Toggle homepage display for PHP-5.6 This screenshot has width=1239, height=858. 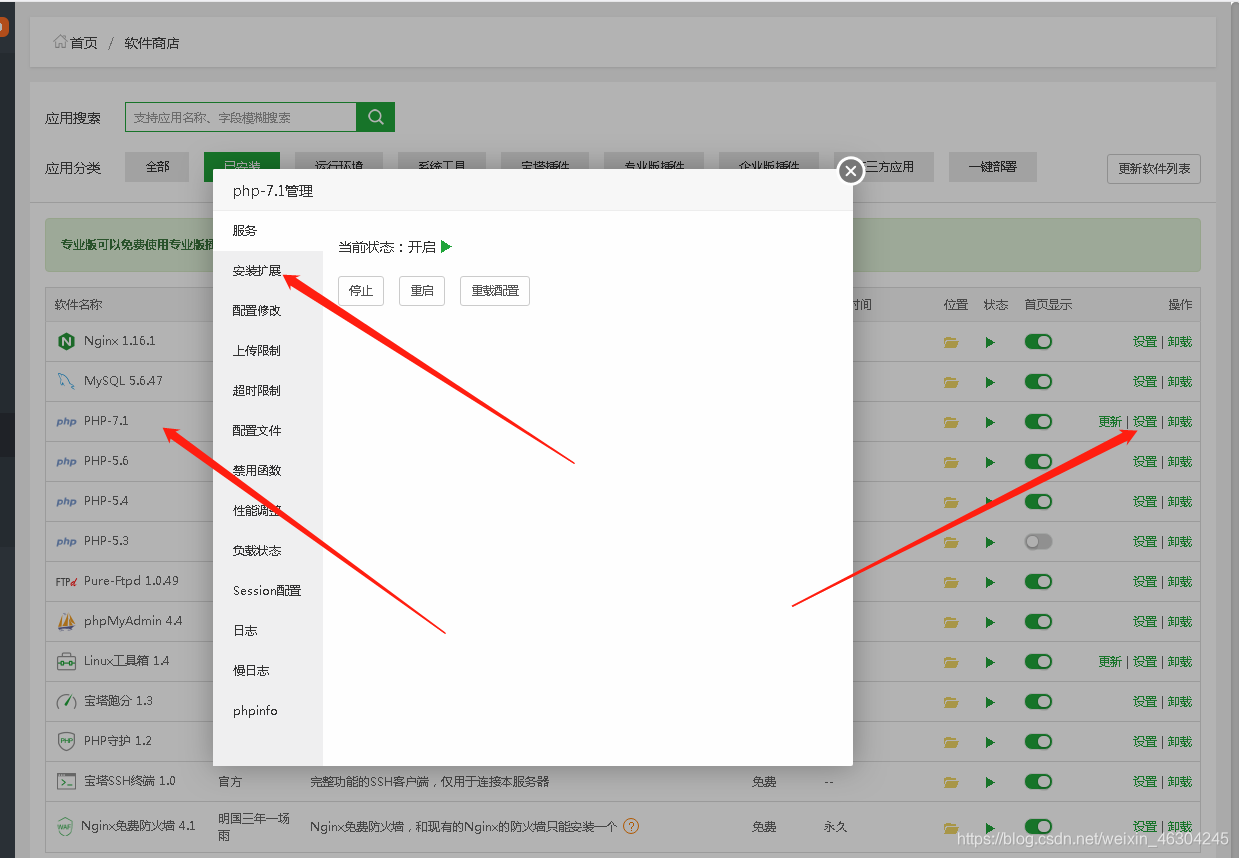tap(1038, 462)
